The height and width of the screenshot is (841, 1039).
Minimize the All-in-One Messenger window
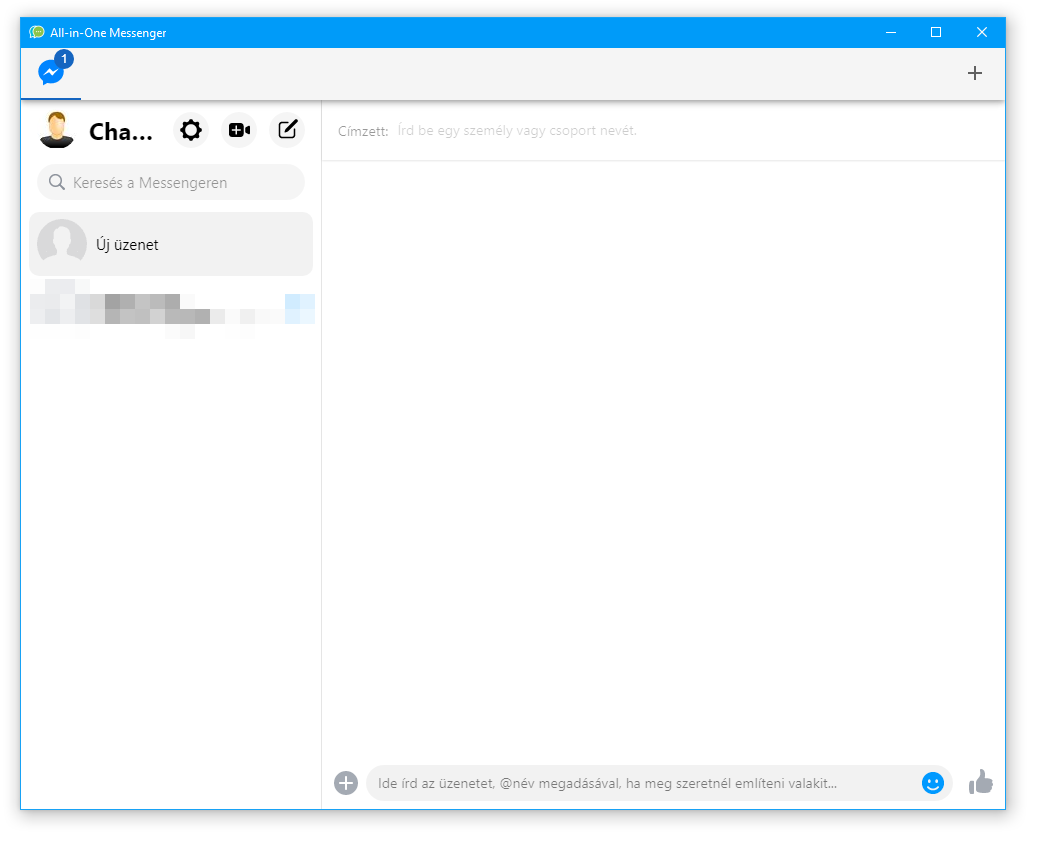click(x=890, y=33)
